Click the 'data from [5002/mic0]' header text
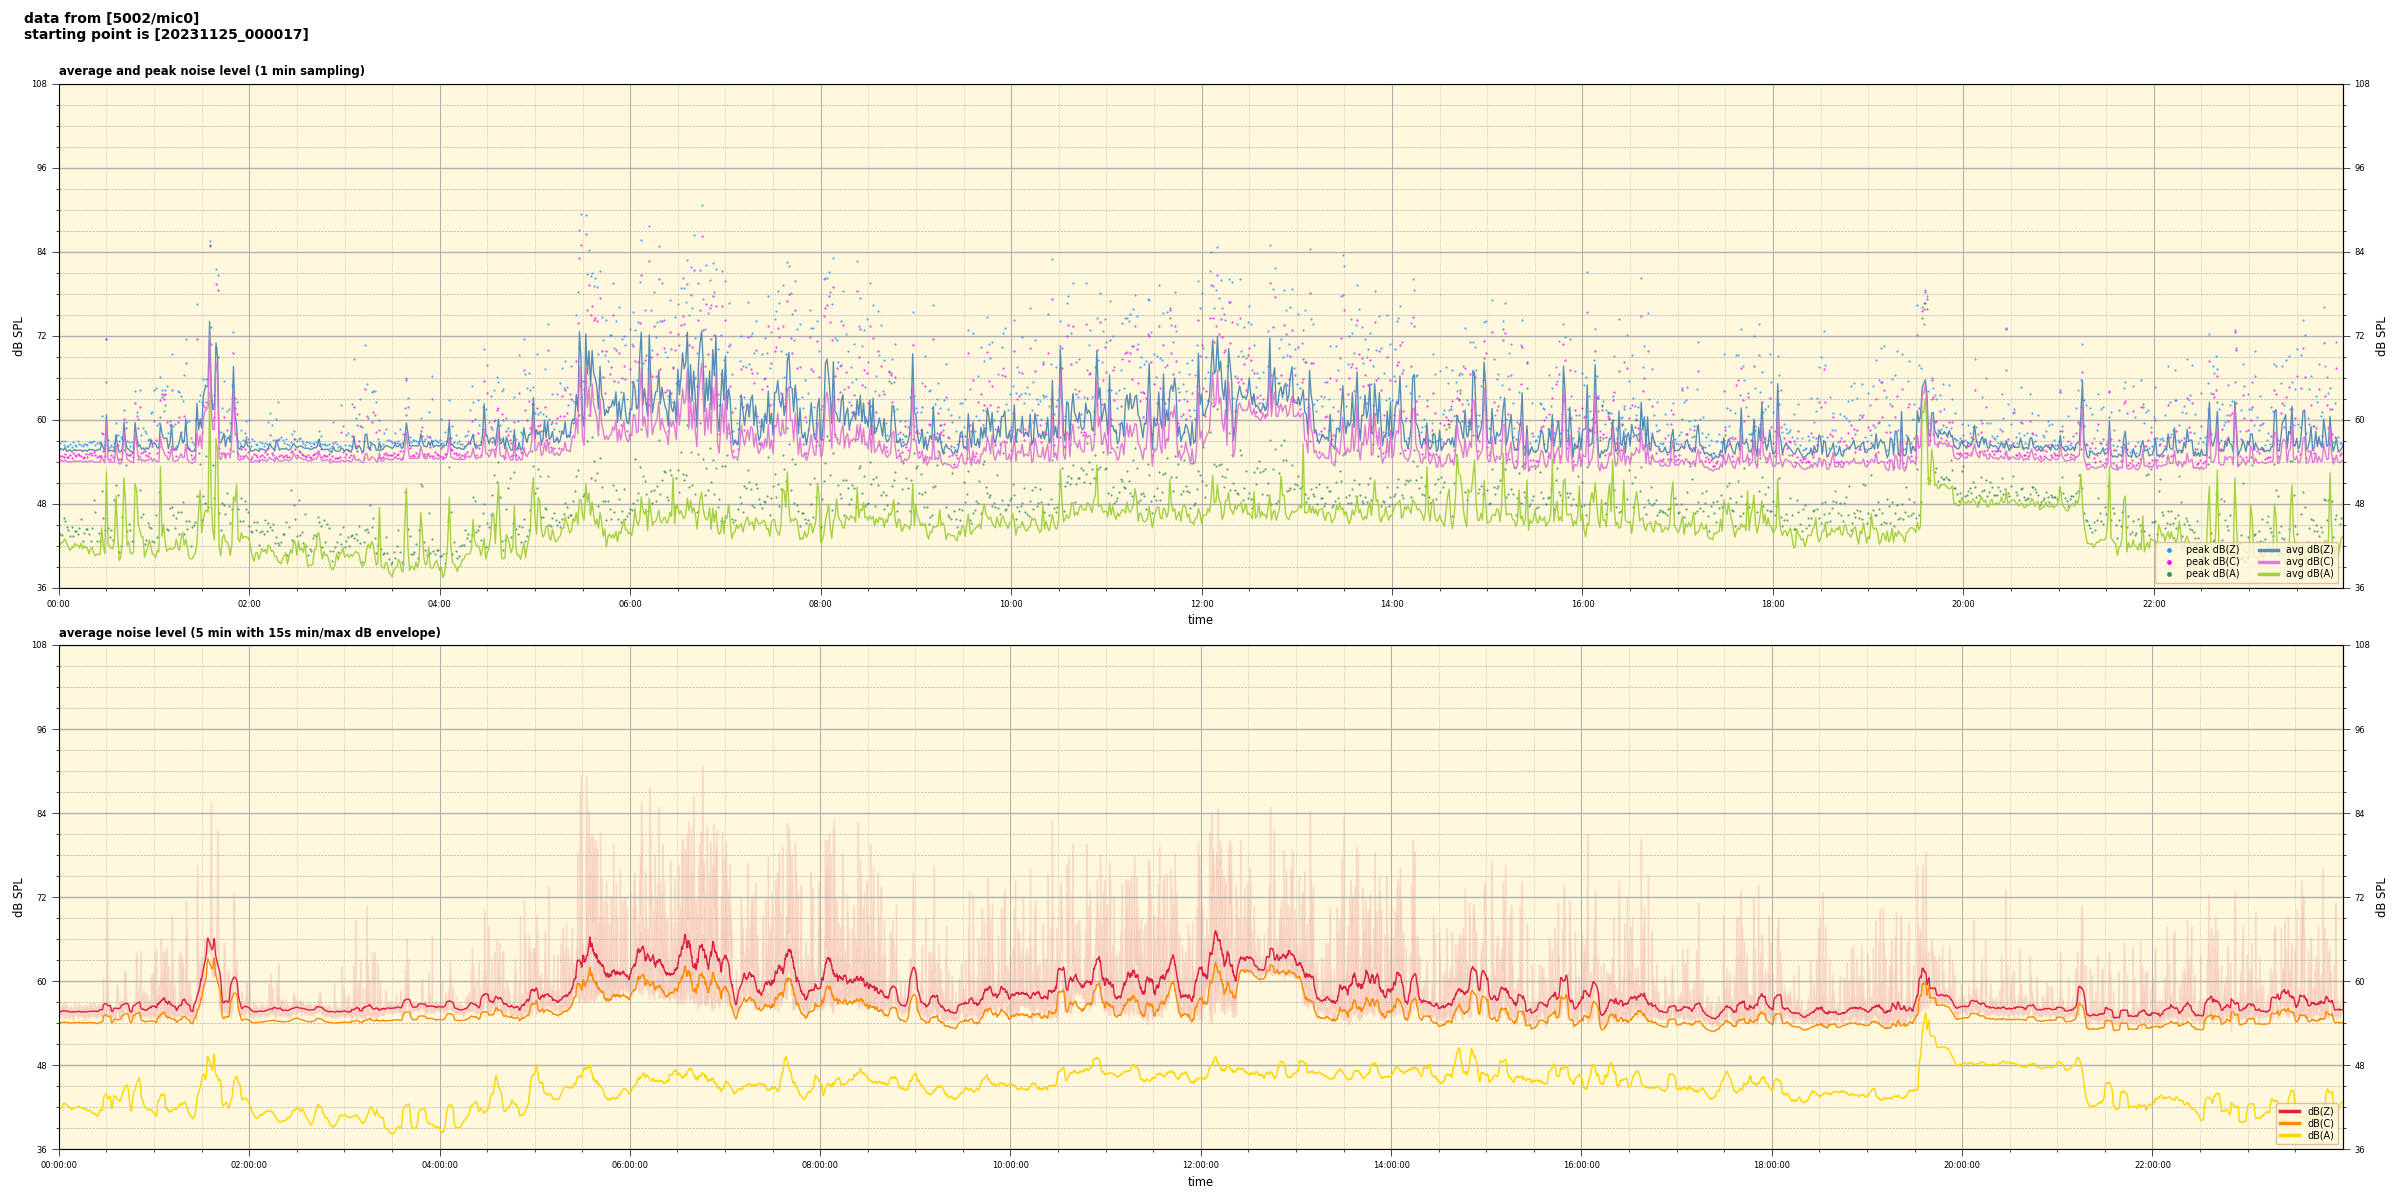Viewport: 2400px width, 1200px height. tap(111, 18)
